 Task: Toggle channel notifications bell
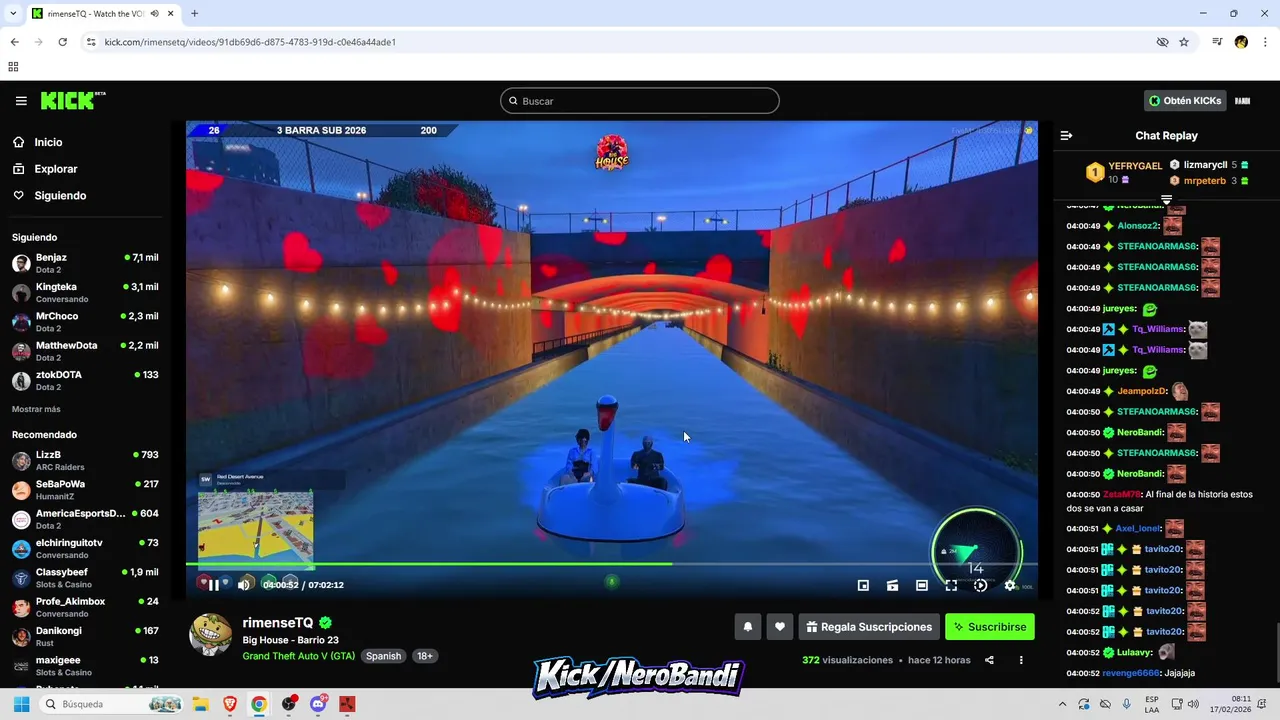747,627
